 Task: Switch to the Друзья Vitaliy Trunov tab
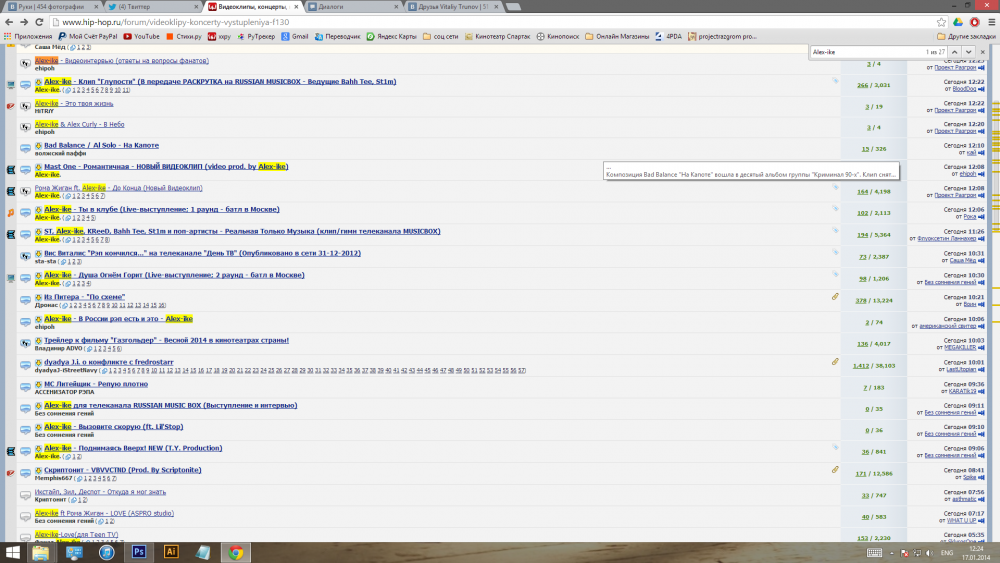pyautogui.click(x=453, y=6)
